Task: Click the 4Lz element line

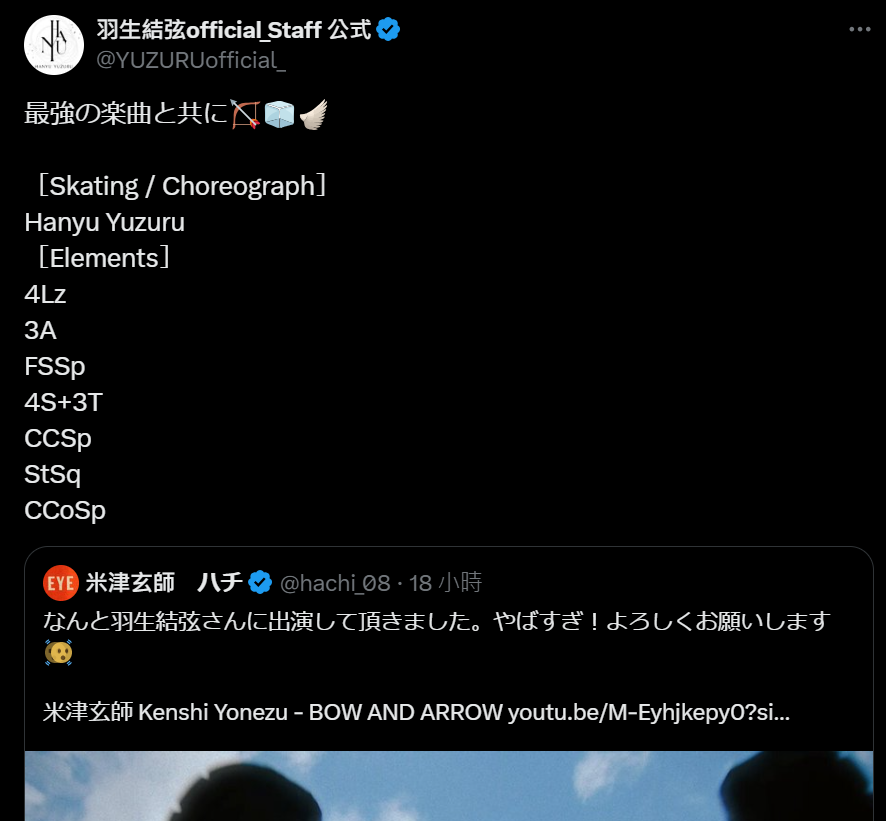Action: pos(45,294)
